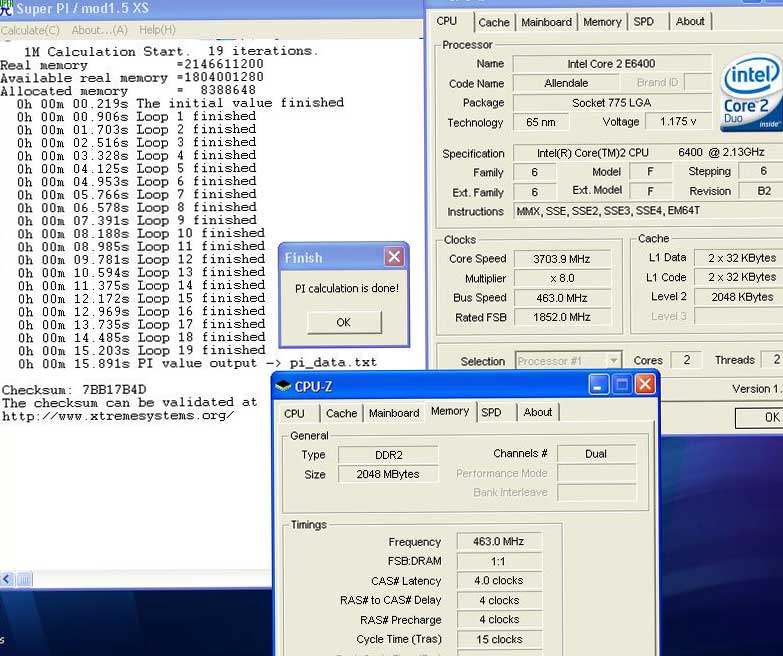Open About tab in front CPU-Z window
Image resolution: width=783 pixels, height=656 pixels.
click(x=538, y=413)
